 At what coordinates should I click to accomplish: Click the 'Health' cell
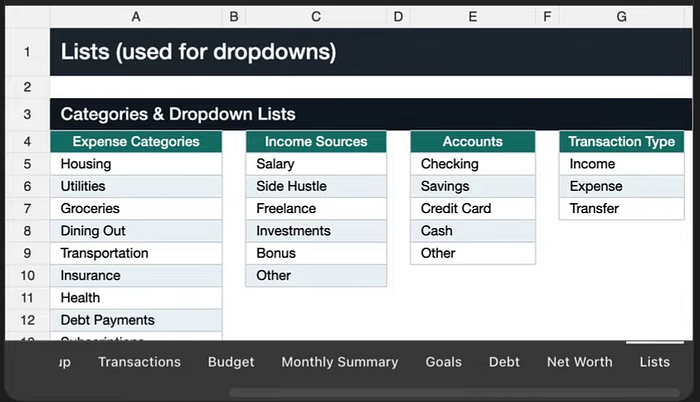(136, 298)
